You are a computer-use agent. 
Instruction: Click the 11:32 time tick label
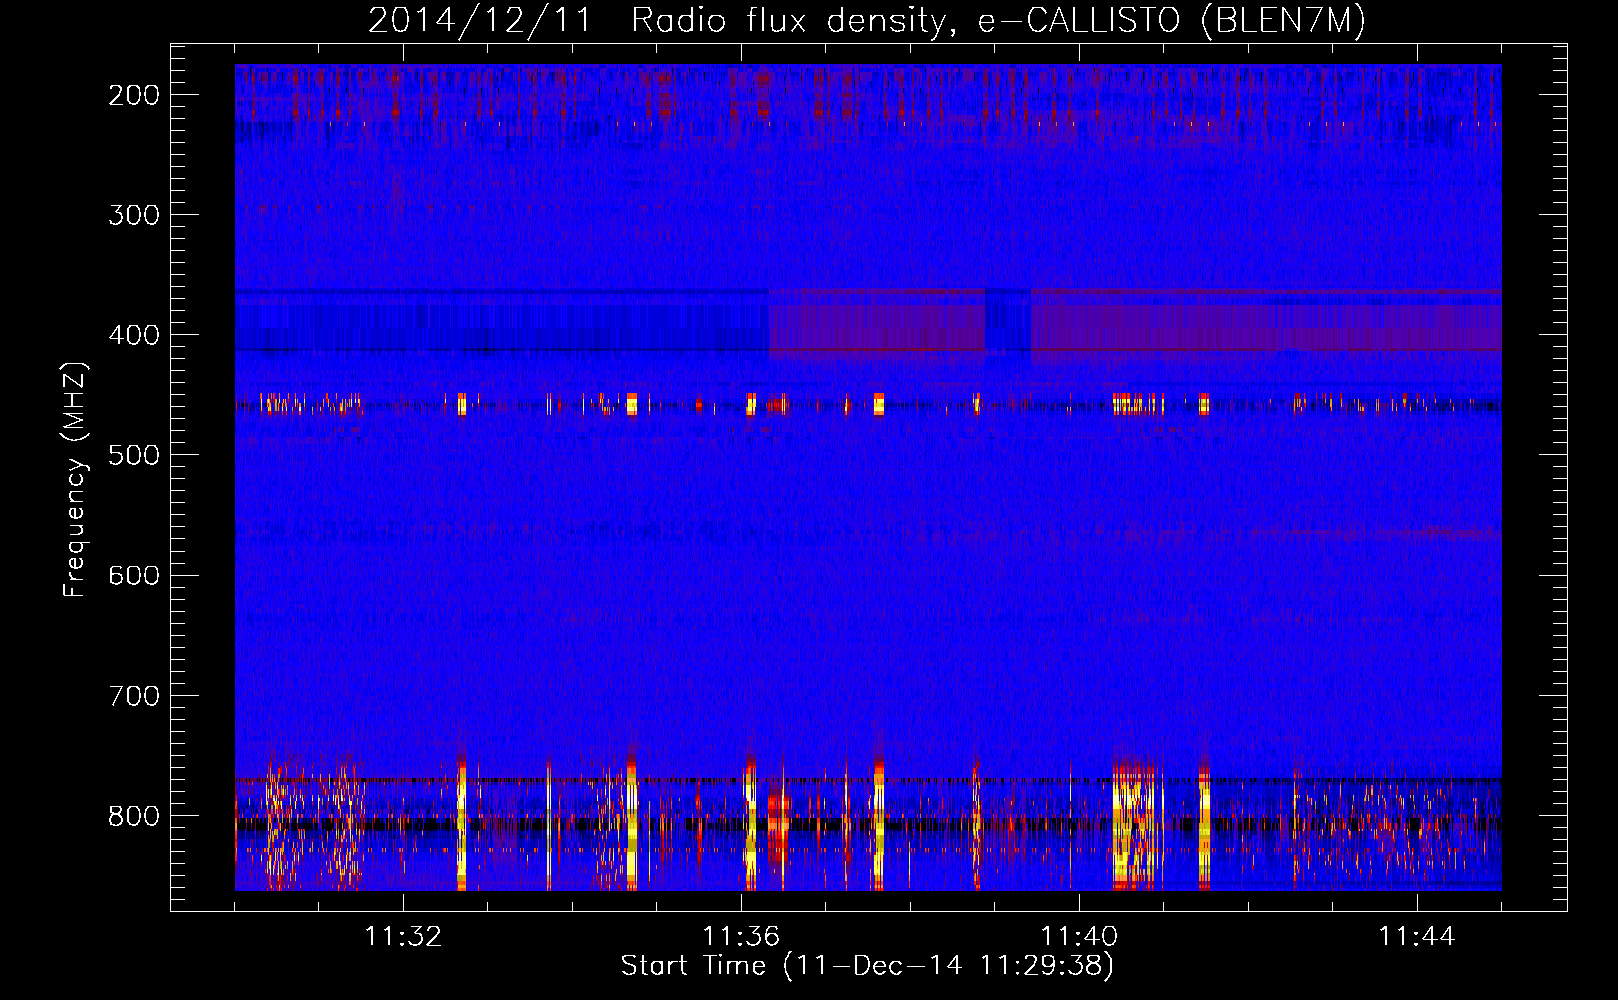[x=403, y=937]
